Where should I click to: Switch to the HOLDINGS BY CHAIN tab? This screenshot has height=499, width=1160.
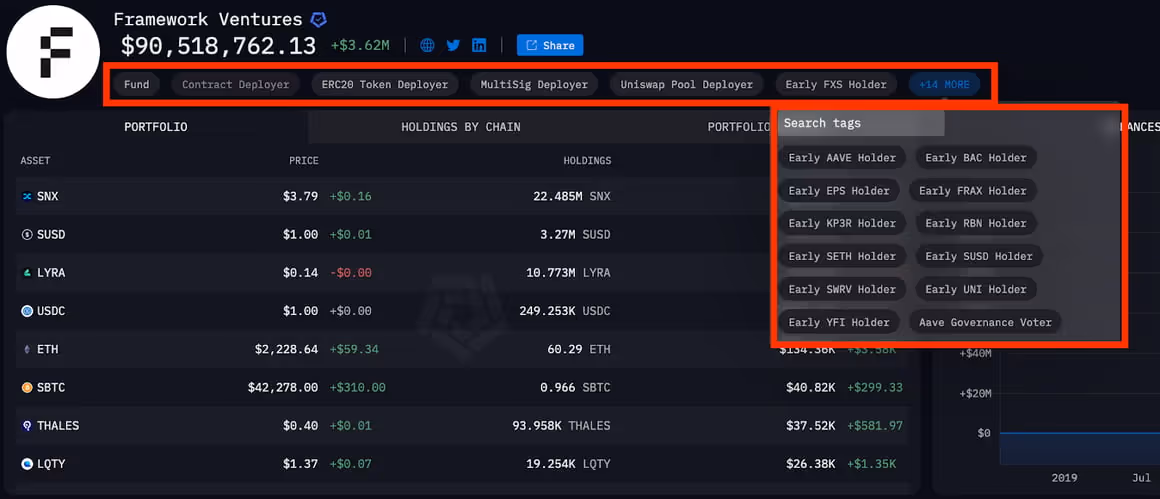coord(461,127)
